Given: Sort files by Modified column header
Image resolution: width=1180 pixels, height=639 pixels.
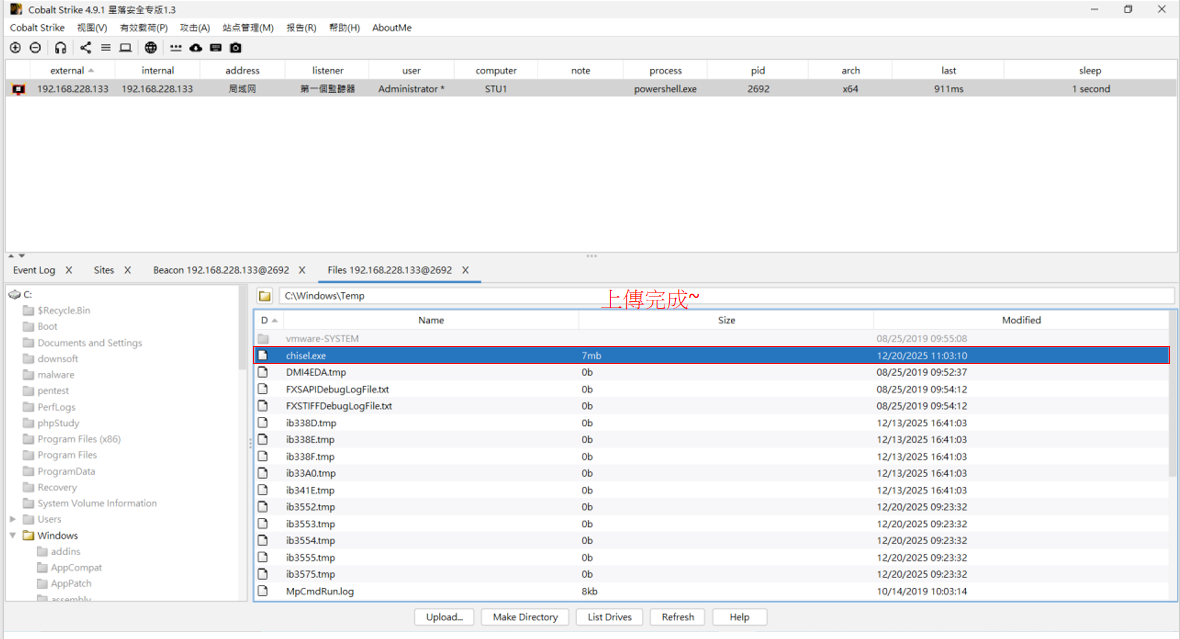Looking at the screenshot, I should [x=1021, y=321].
